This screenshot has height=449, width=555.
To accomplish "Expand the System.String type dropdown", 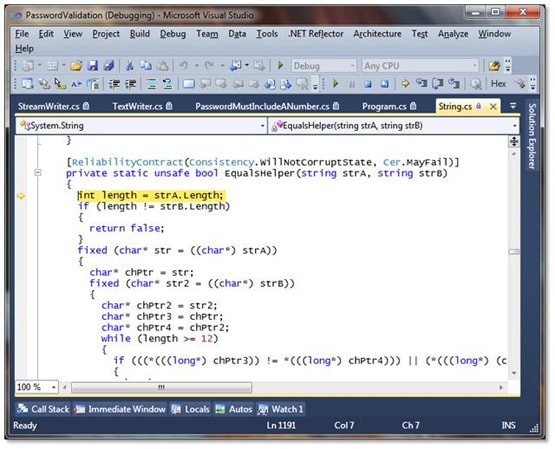I will (x=141, y=126).
